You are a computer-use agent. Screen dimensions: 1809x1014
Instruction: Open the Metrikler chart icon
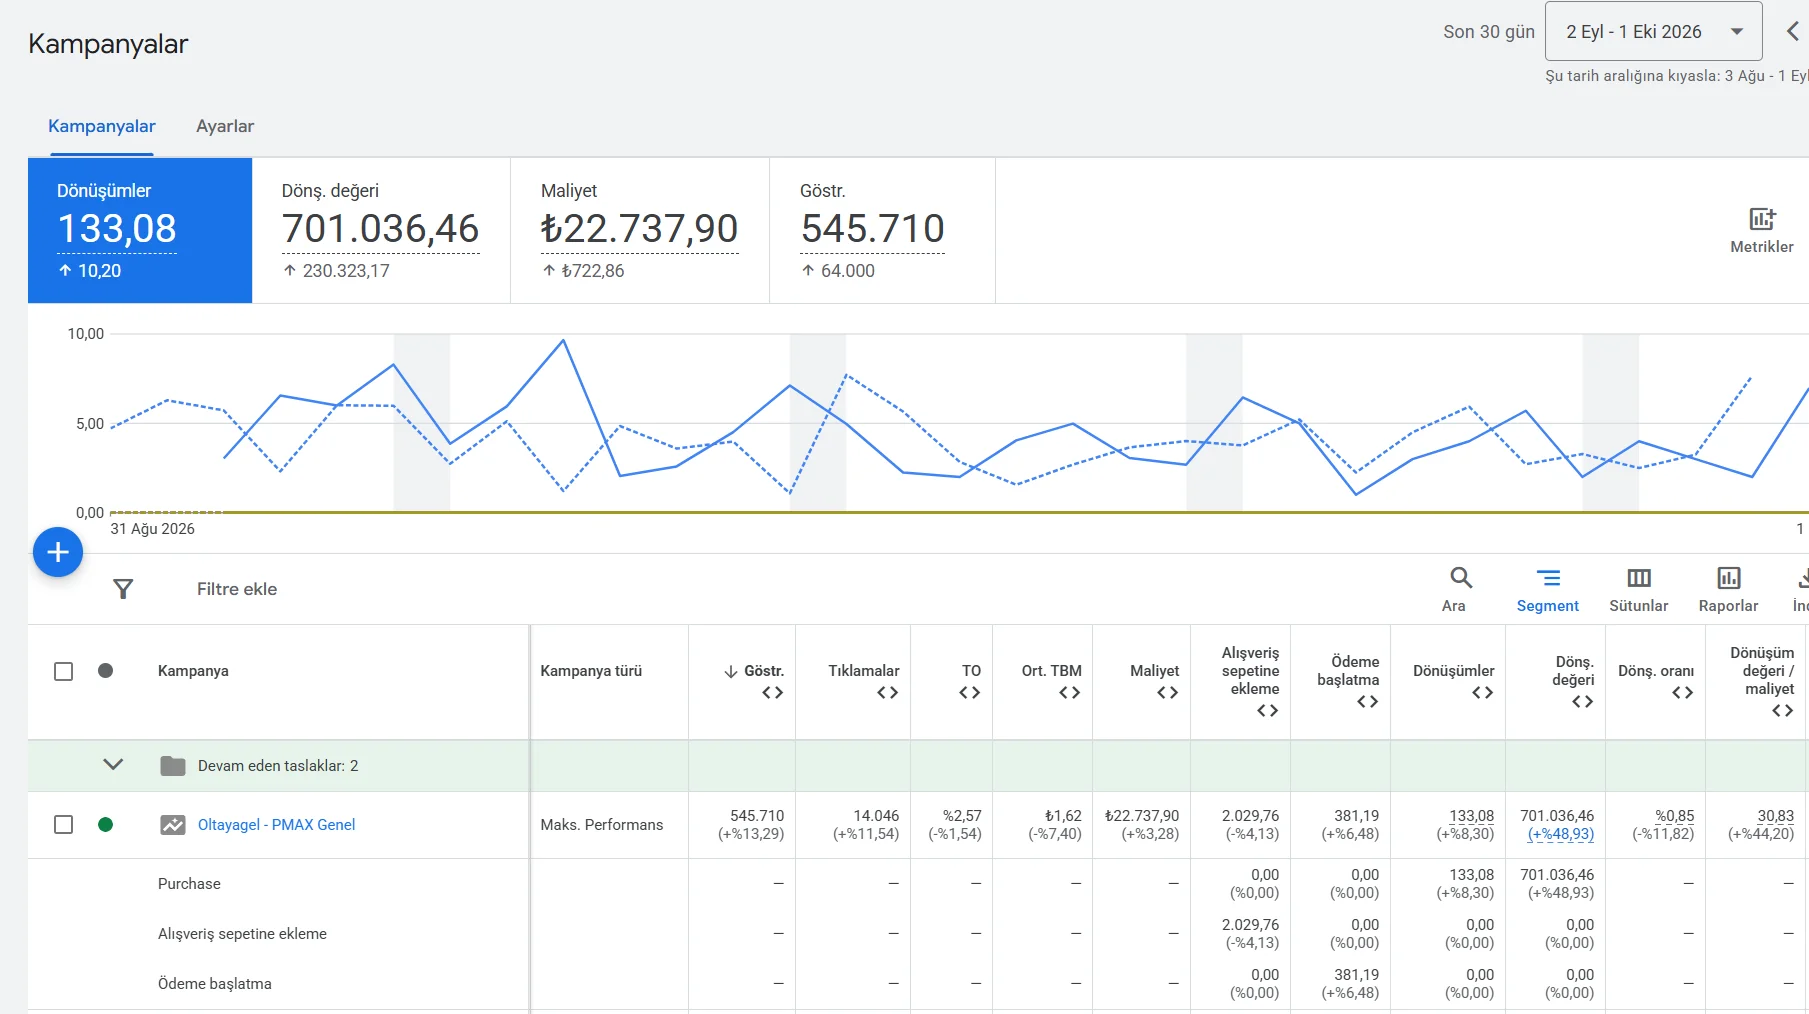(1761, 219)
